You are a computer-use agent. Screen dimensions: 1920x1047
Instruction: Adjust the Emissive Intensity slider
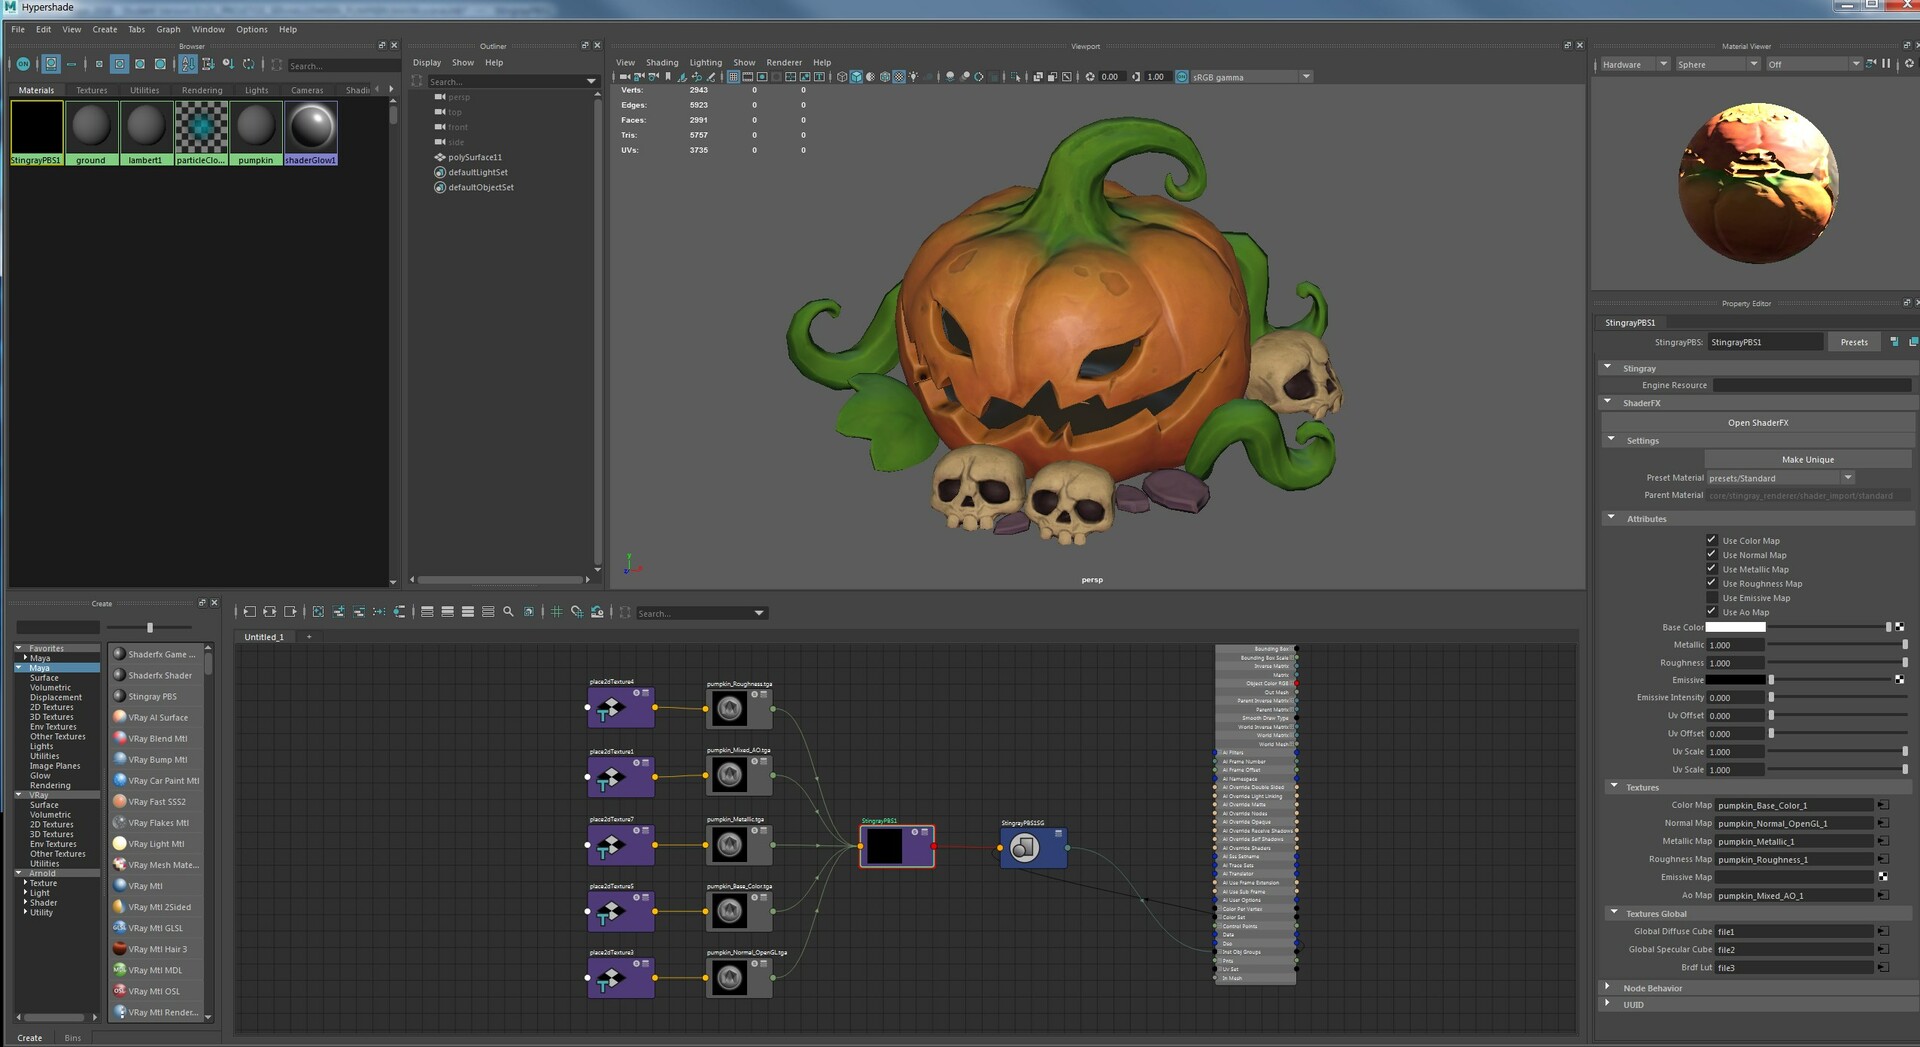tap(1839, 697)
